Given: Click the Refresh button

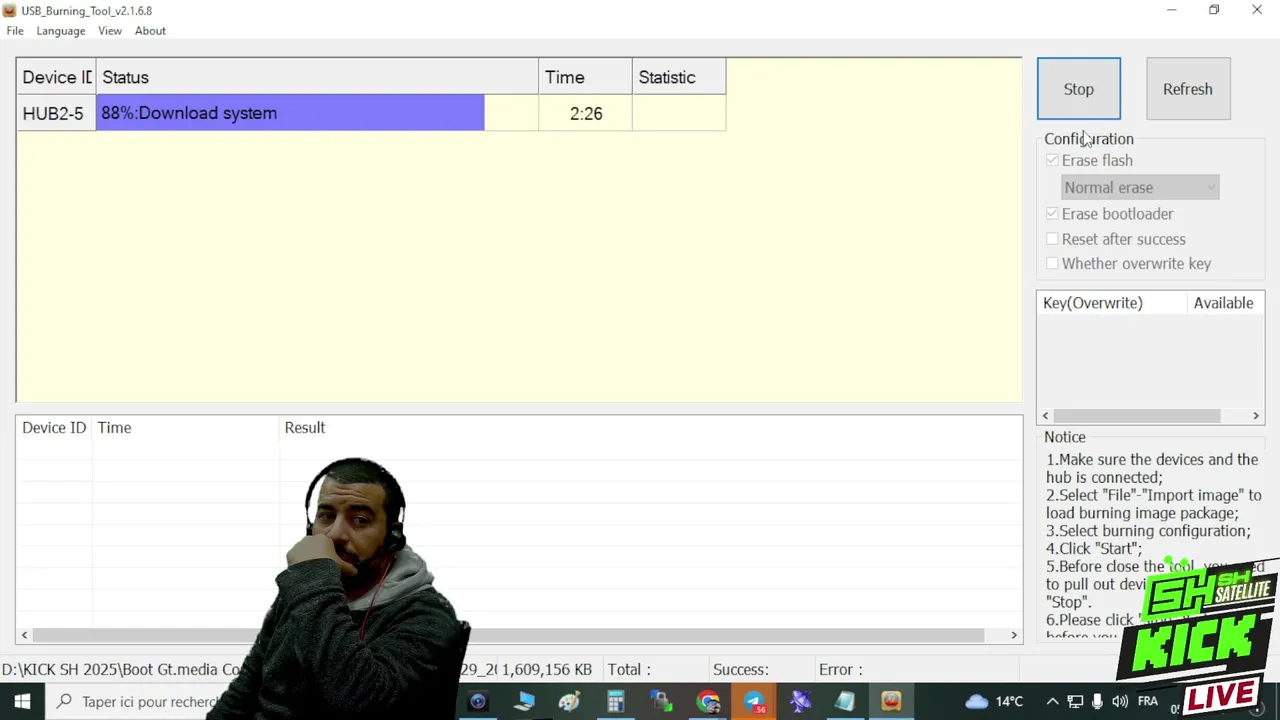Looking at the screenshot, I should (1187, 89).
